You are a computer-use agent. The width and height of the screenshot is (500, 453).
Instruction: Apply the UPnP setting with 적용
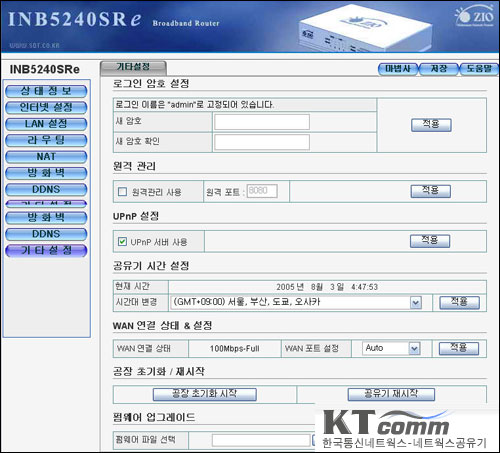(430, 241)
